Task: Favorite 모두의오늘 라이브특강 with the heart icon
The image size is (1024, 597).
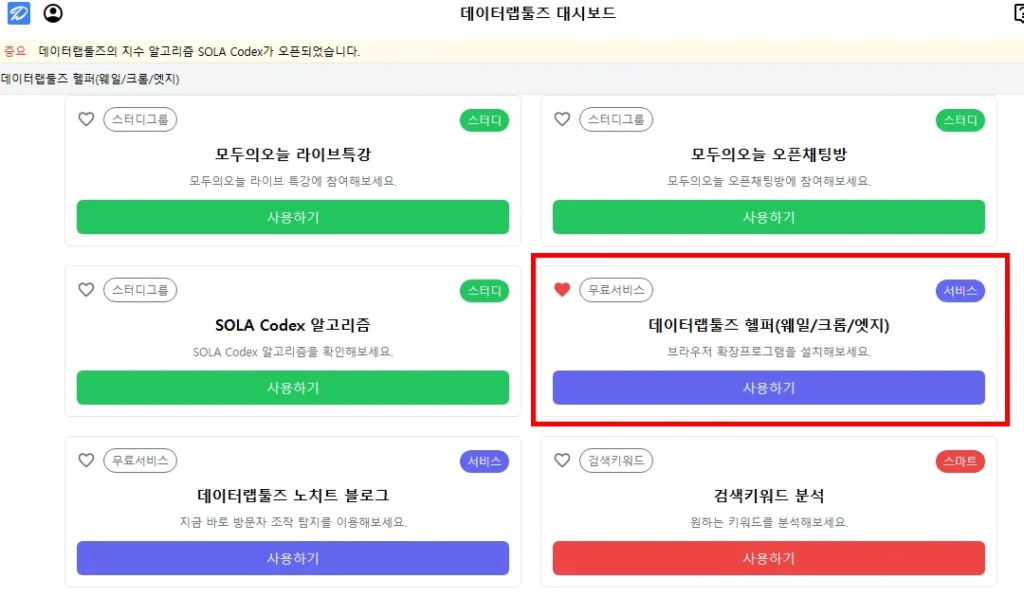Action: point(86,119)
